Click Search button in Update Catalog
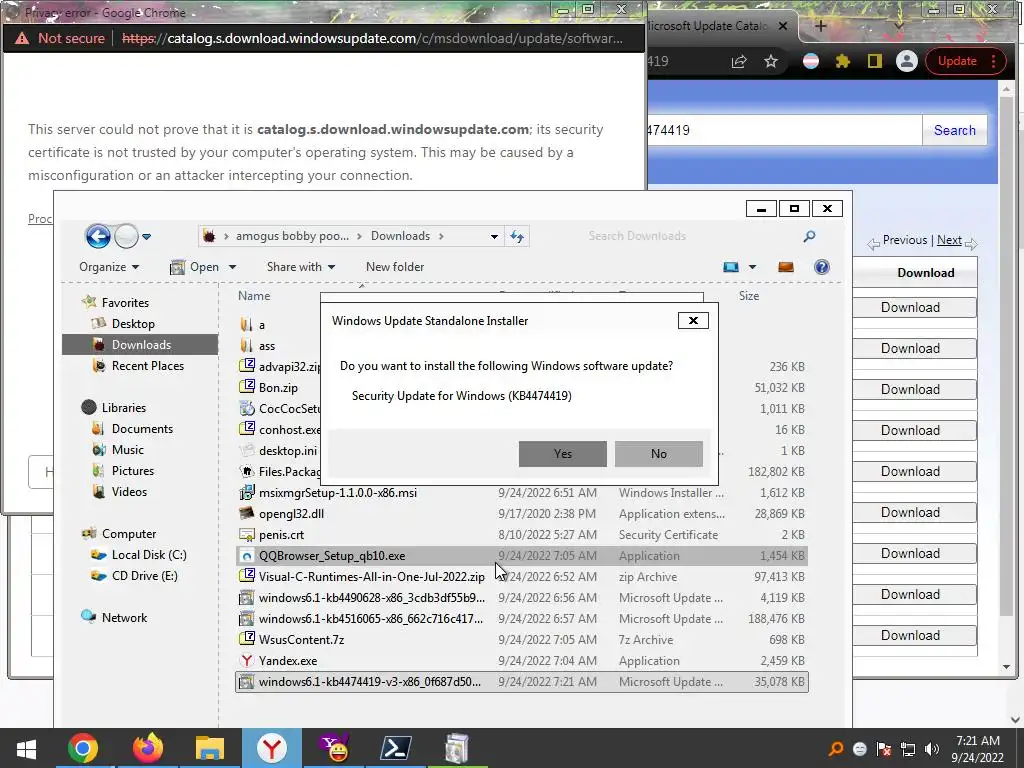The image size is (1024, 768). tap(954, 130)
